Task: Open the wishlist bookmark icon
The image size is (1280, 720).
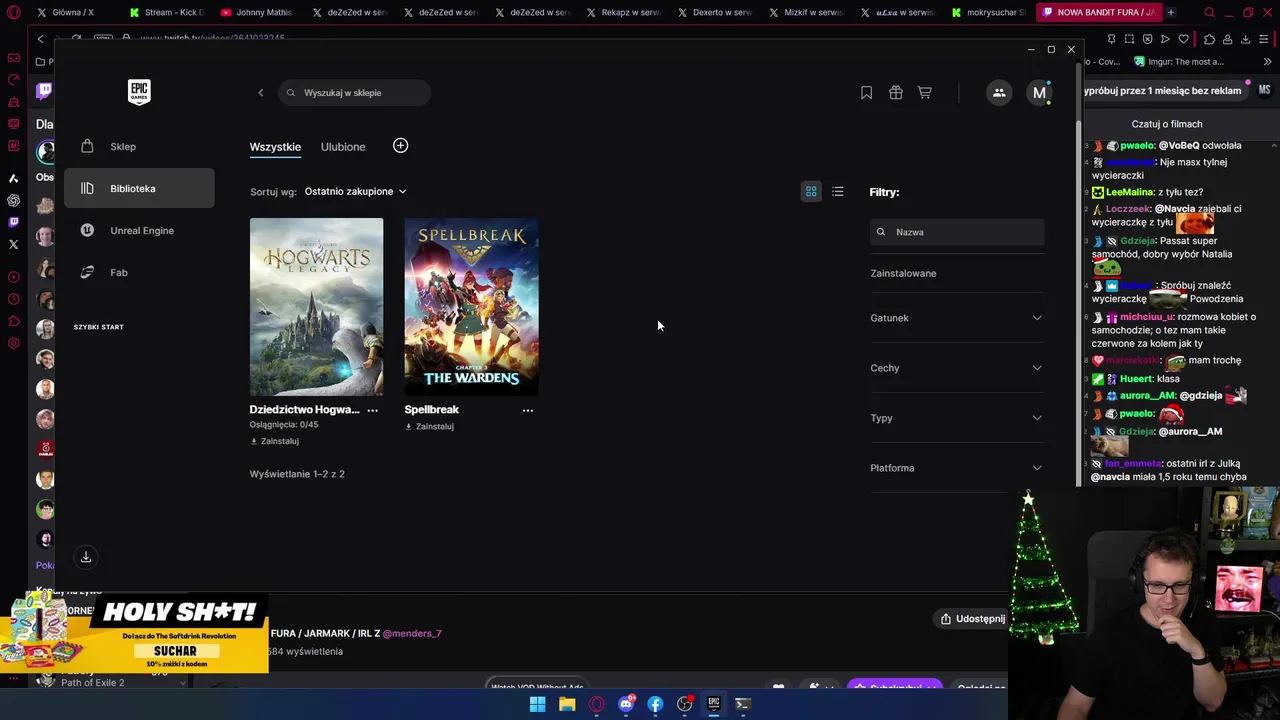Action: coord(866,93)
